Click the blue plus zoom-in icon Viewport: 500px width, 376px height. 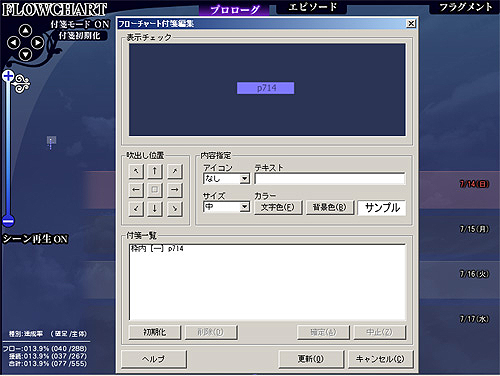[x=8, y=76]
